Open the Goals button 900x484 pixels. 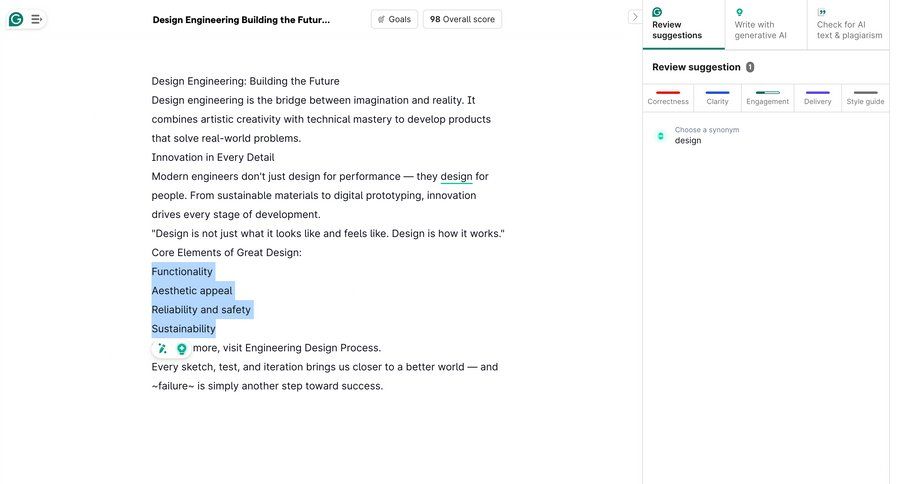[x=394, y=19]
